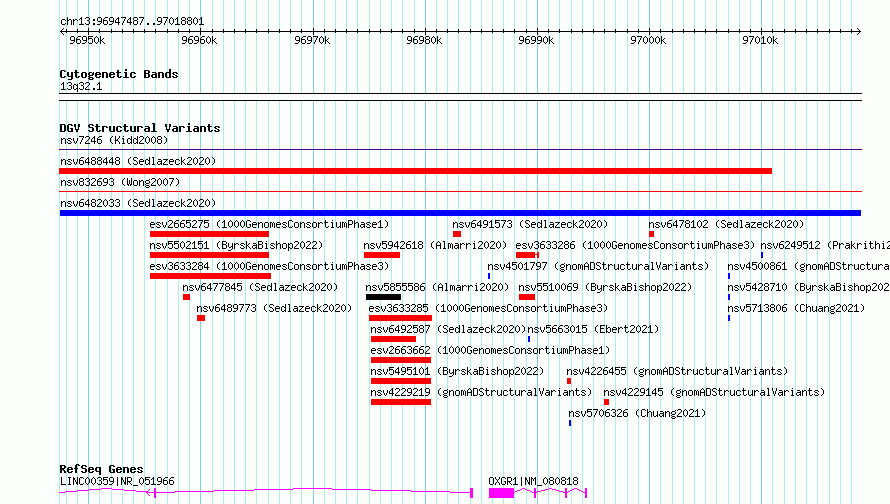Image resolution: width=890 pixels, height=504 pixels.
Task: Open variant esv3633284 from 1000GenomesConsortiumPhase3
Action: [269, 266]
